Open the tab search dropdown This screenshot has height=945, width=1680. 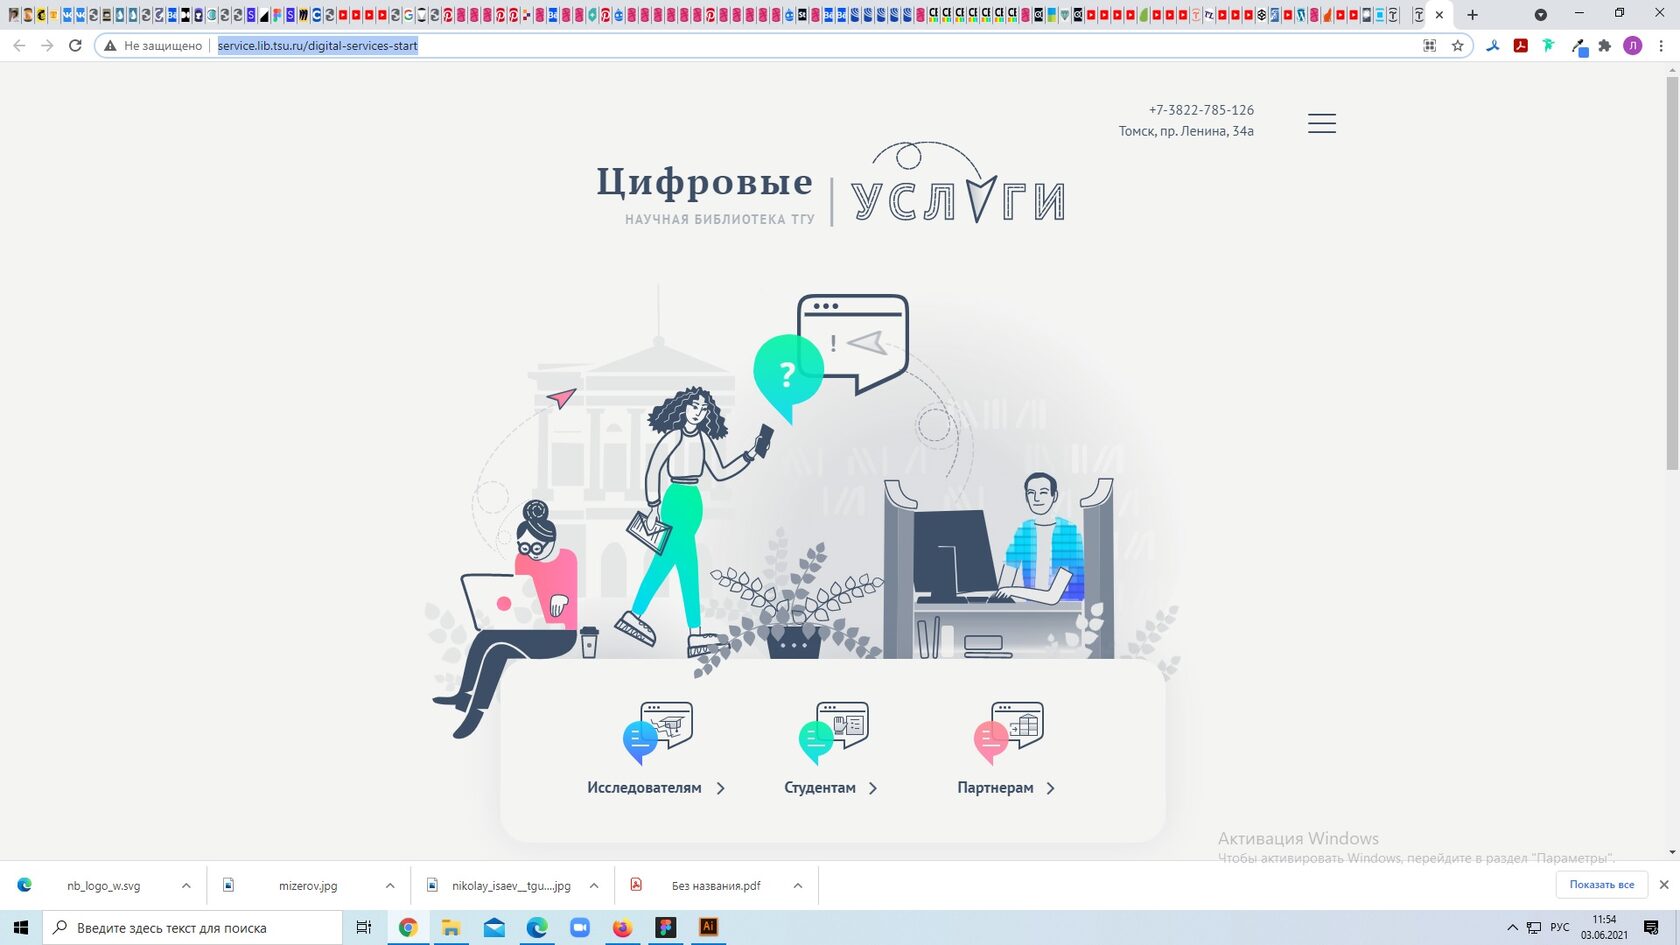point(1541,15)
